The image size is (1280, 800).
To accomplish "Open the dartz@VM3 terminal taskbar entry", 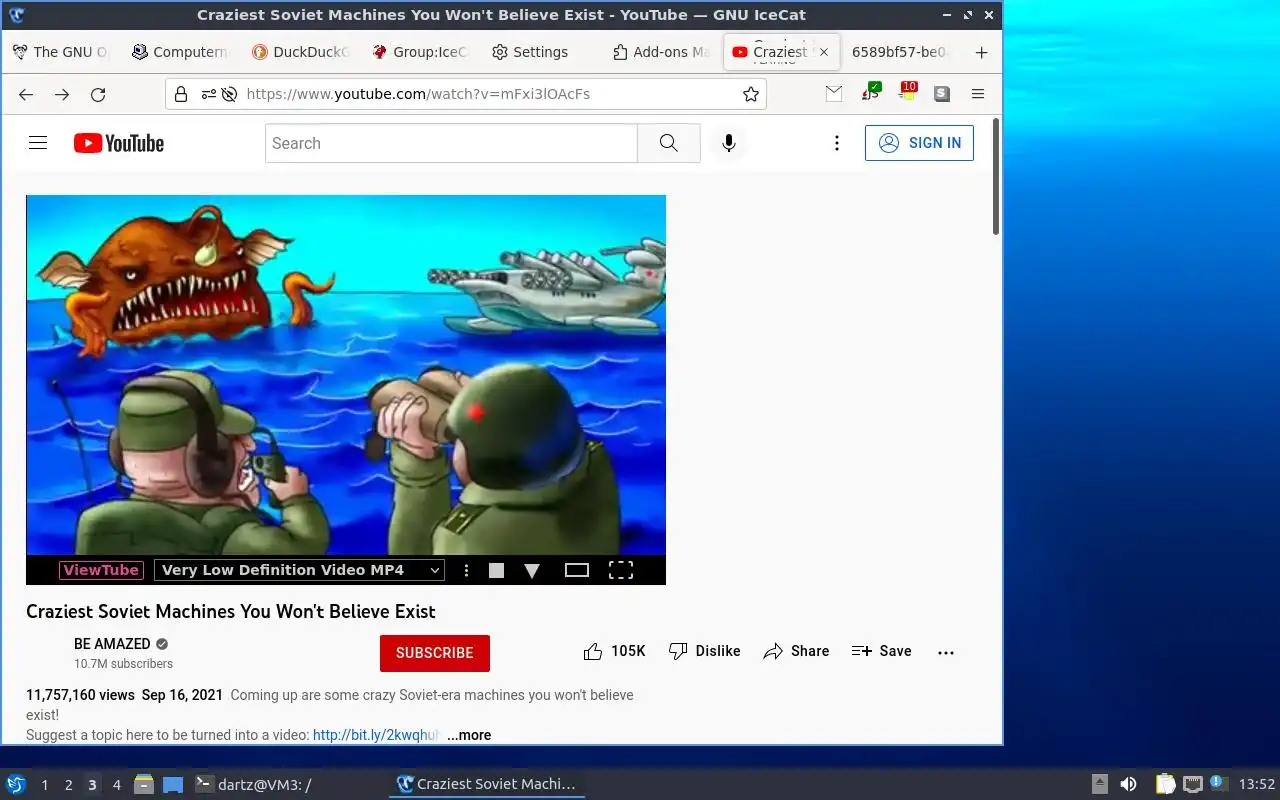I will [253, 785].
